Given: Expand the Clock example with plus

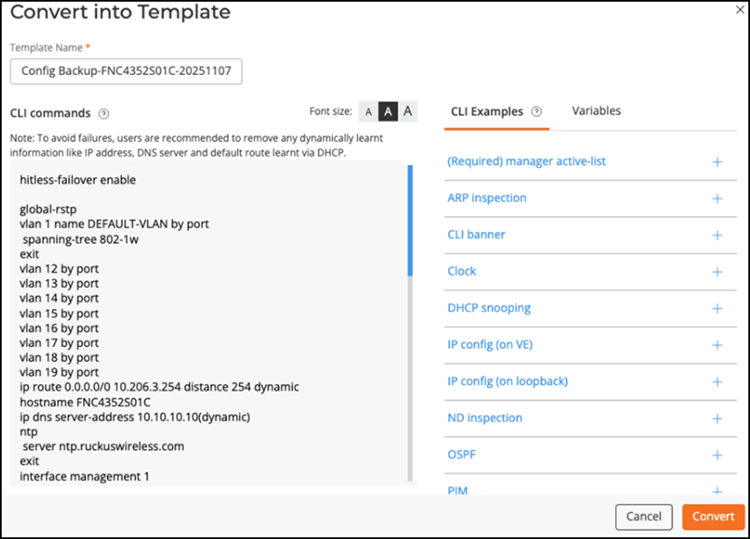Looking at the screenshot, I should [x=716, y=271].
